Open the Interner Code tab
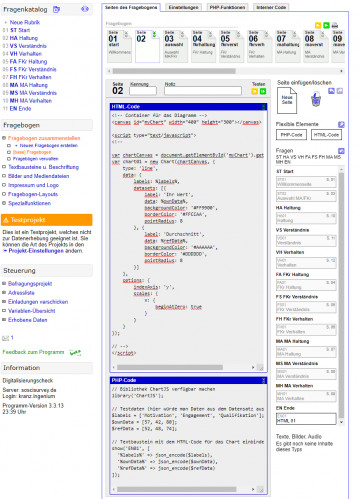This screenshot has width=361, height=499. tap(271, 7)
